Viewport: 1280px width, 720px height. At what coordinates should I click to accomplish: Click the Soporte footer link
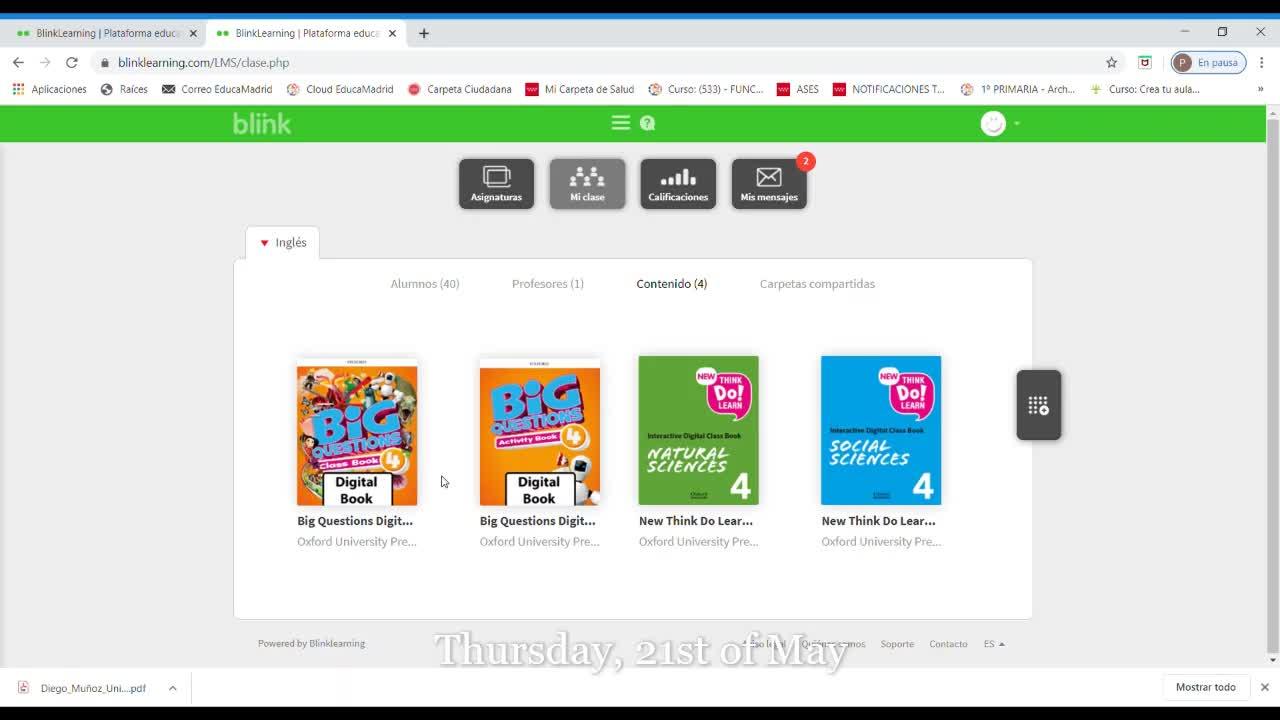pos(897,644)
